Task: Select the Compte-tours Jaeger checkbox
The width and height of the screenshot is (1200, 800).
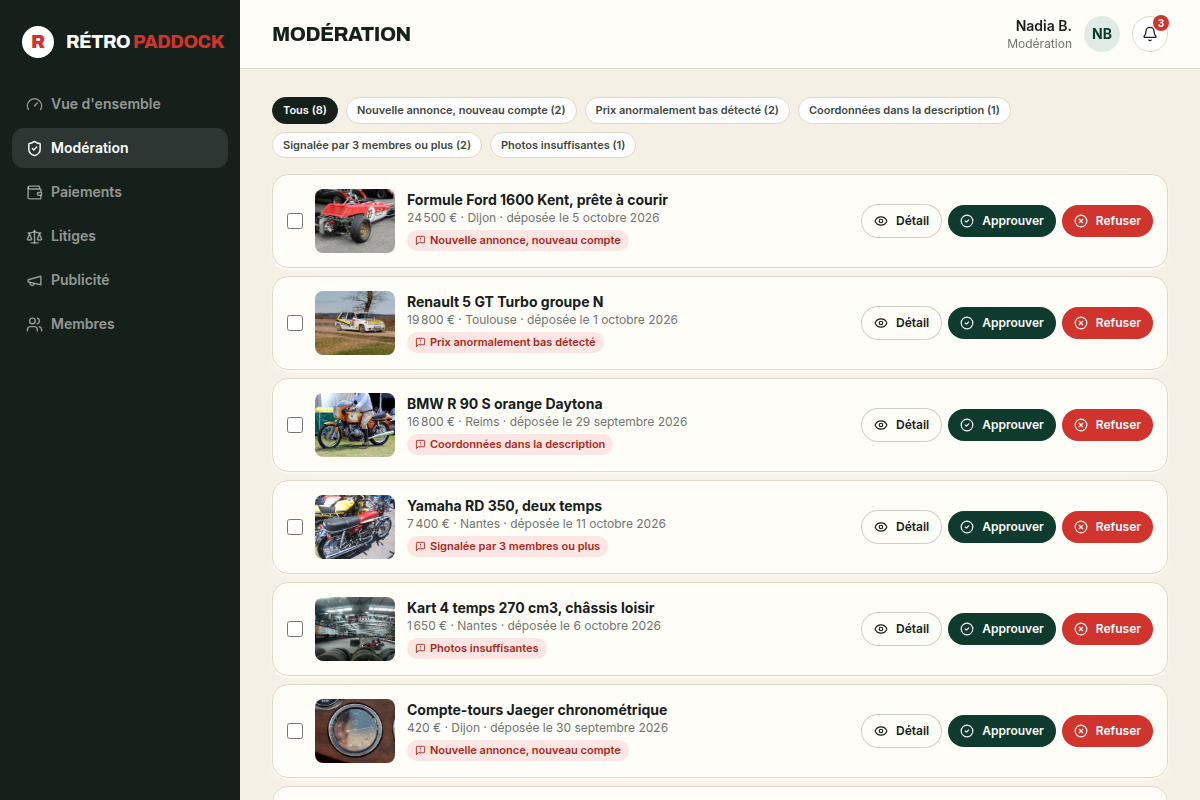Action: (x=295, y=731)
